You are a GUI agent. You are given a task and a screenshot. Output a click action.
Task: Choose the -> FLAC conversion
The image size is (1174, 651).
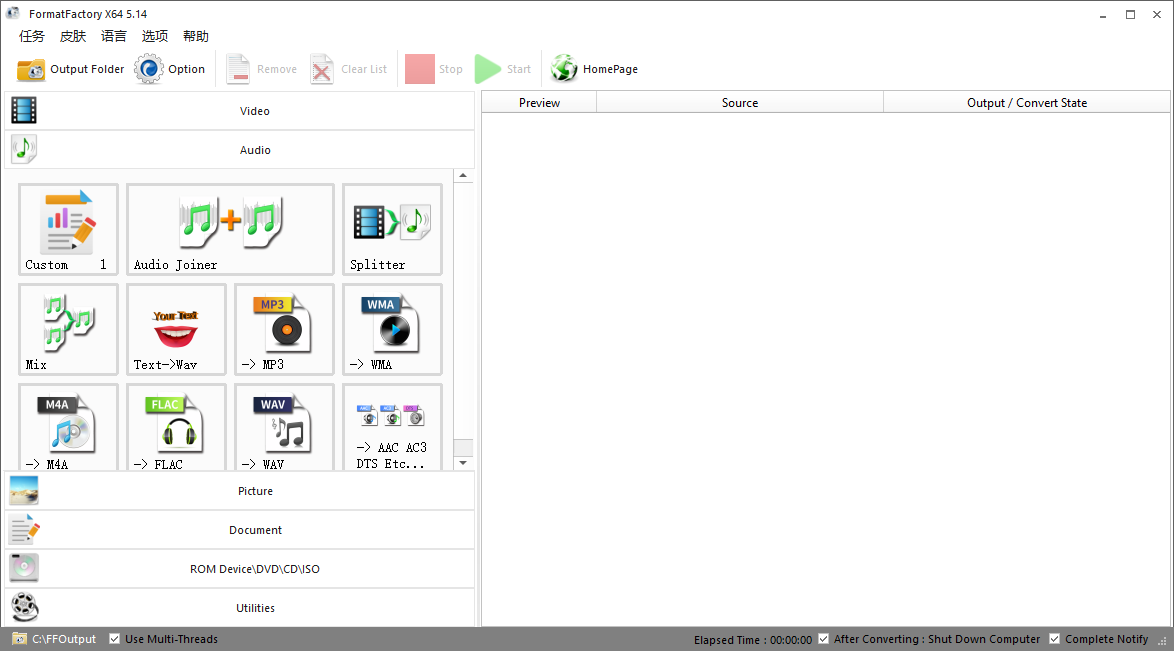point(176,428)
